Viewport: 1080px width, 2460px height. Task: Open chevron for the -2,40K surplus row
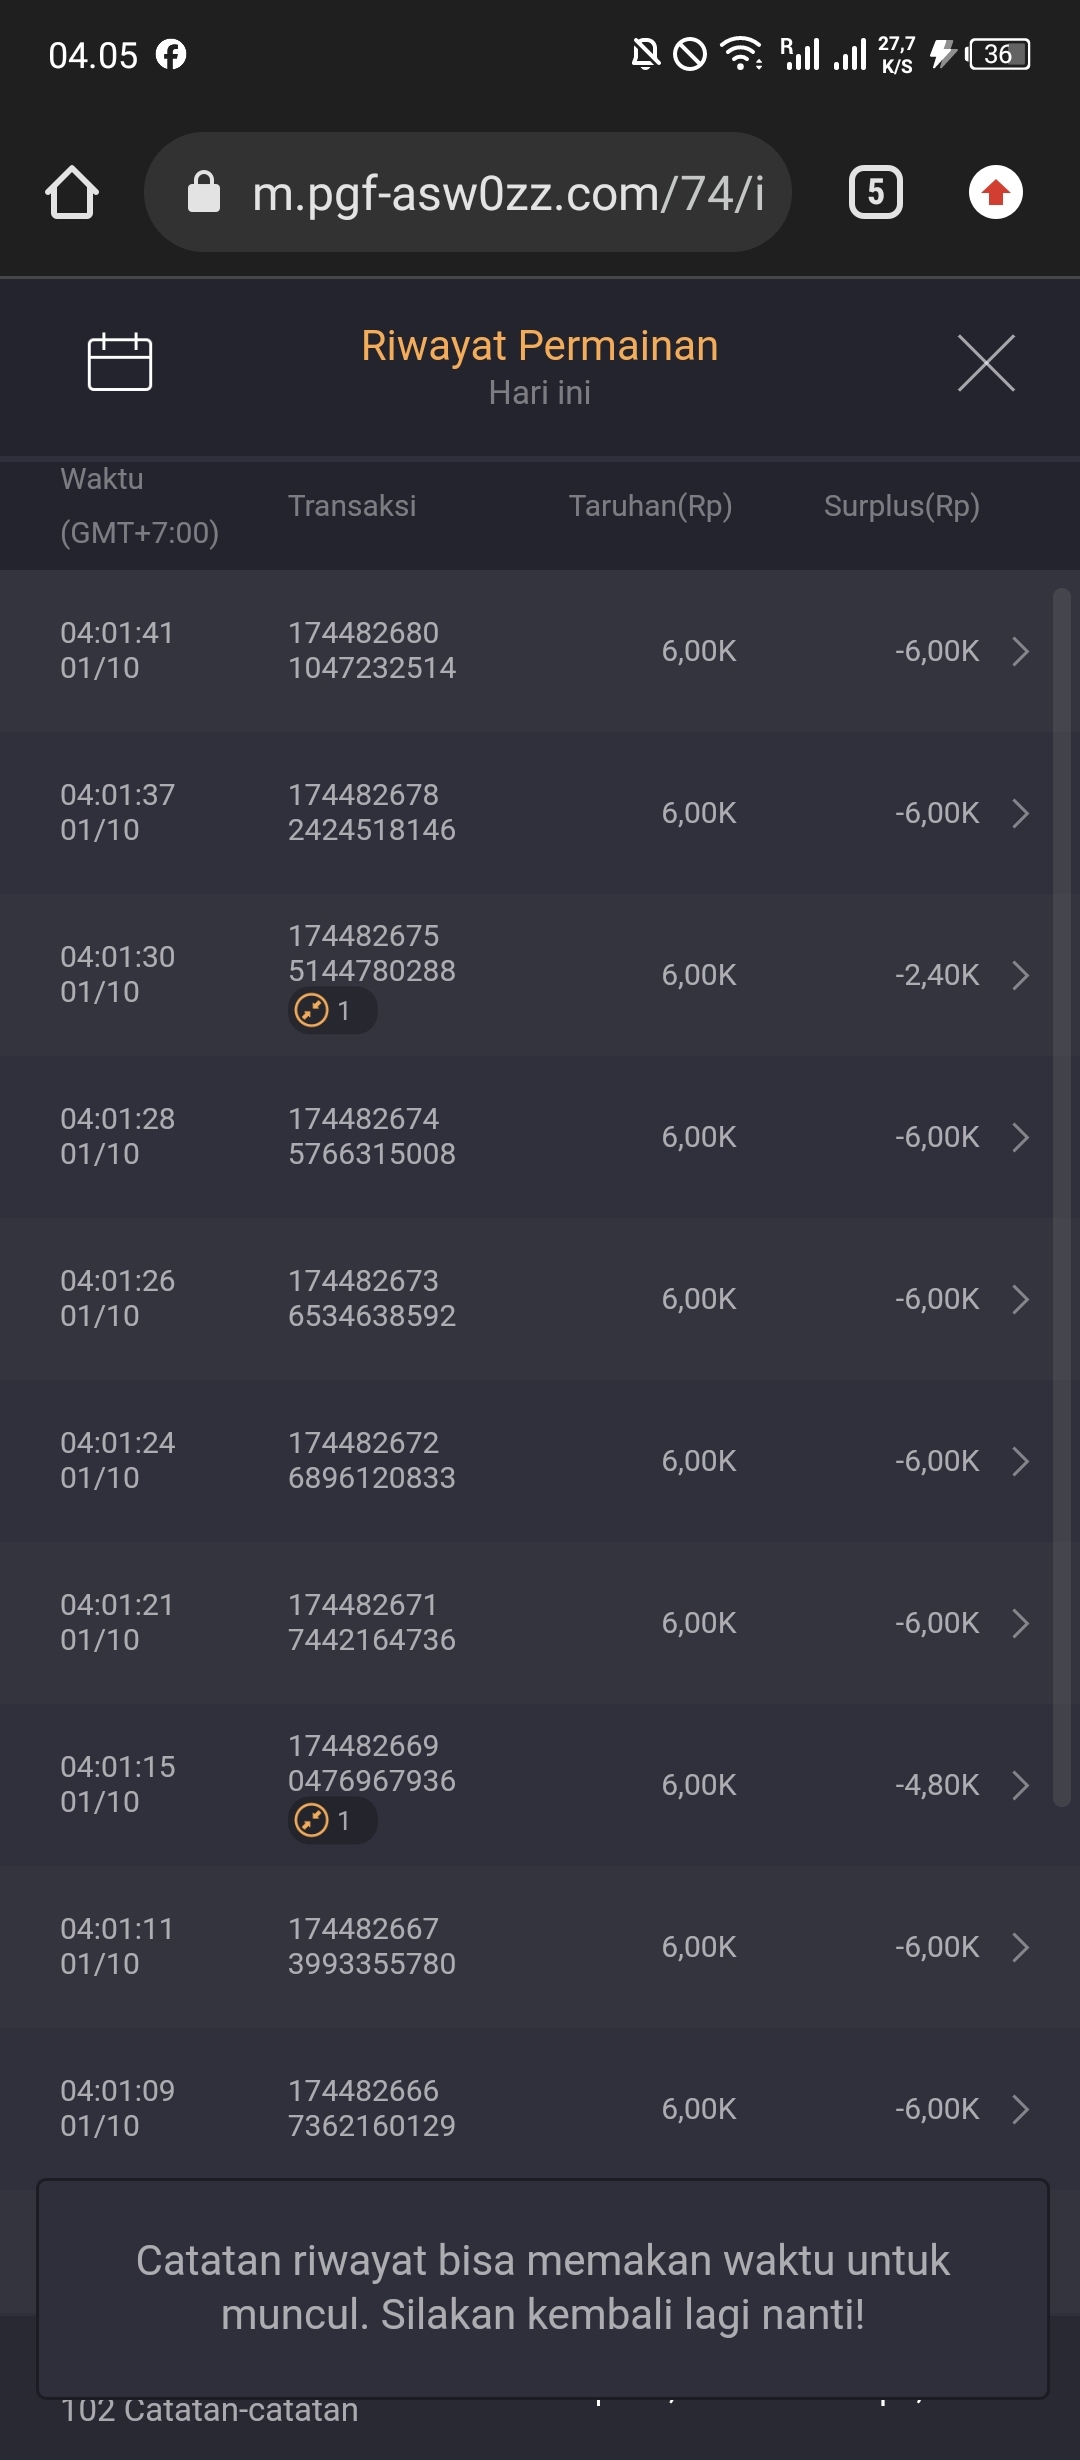(1020, 975)
